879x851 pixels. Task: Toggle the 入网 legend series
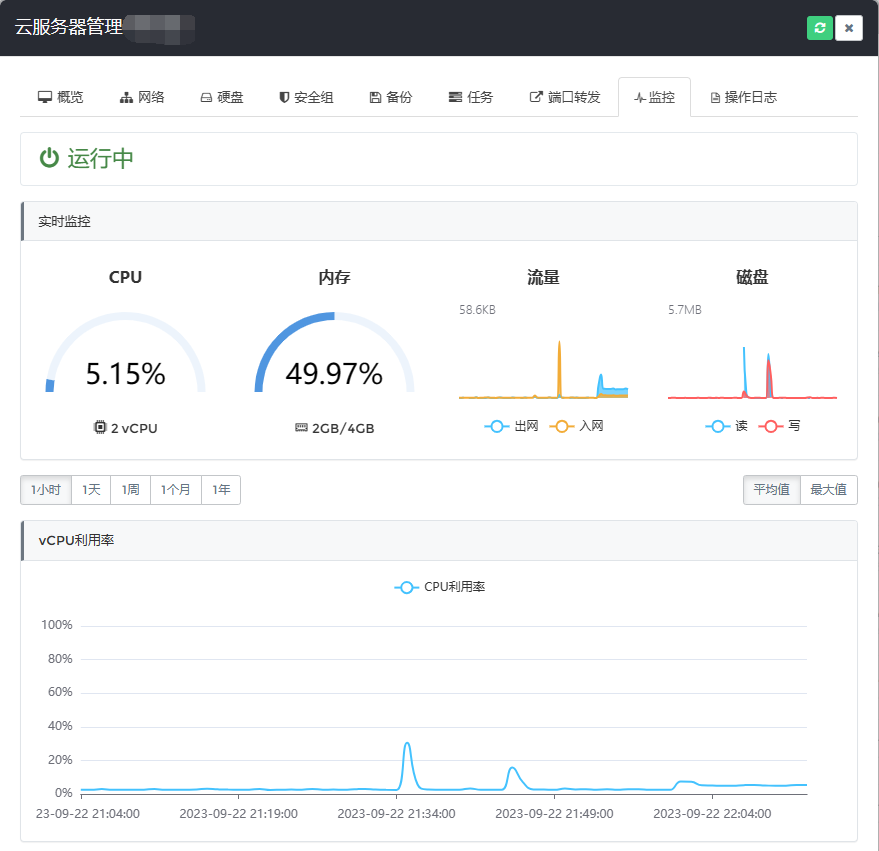(577, 427)
